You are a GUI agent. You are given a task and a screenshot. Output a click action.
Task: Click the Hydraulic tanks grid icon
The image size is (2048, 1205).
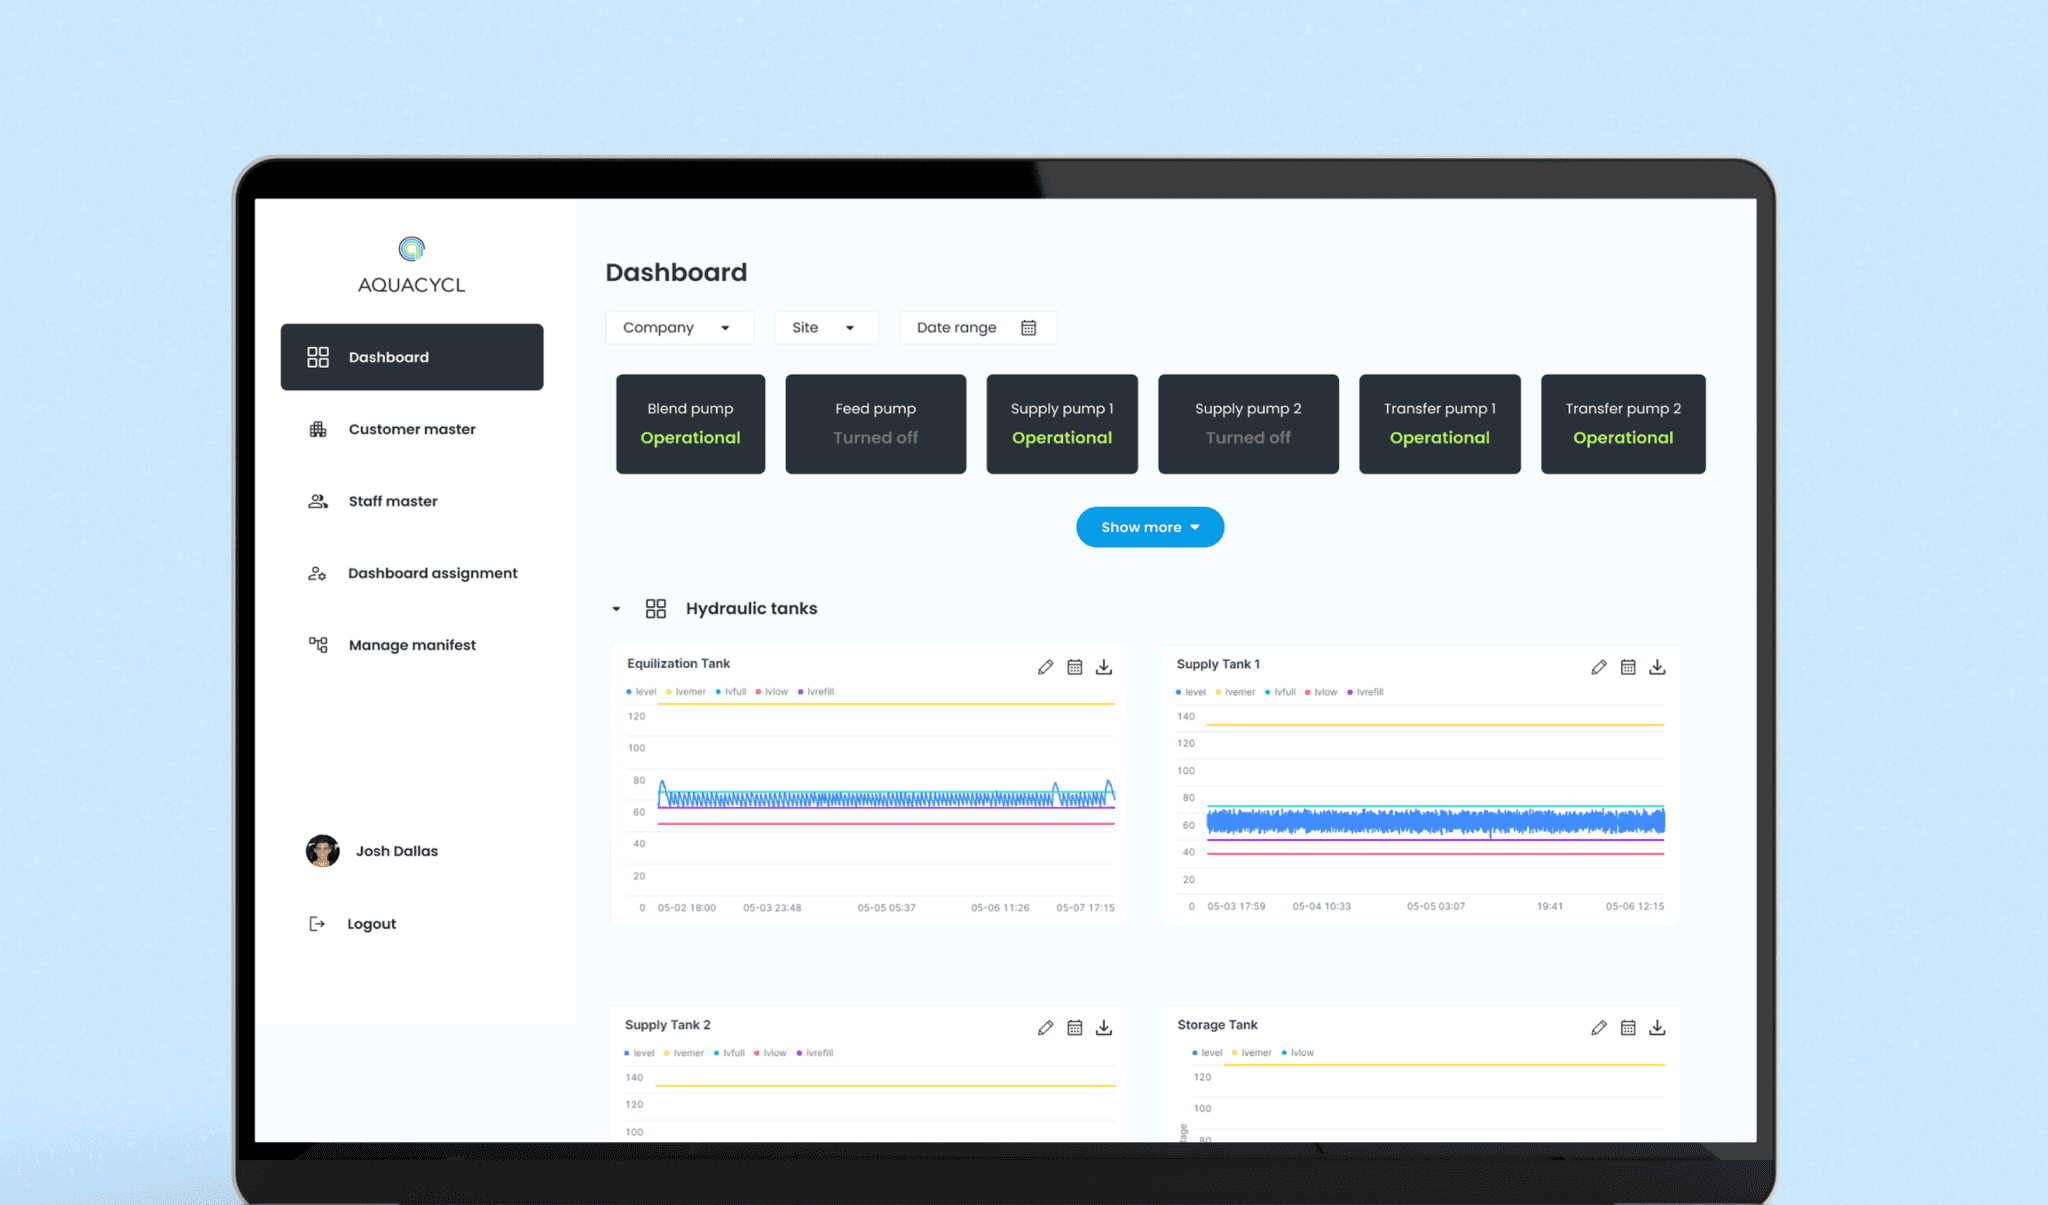tap(656, 609)
